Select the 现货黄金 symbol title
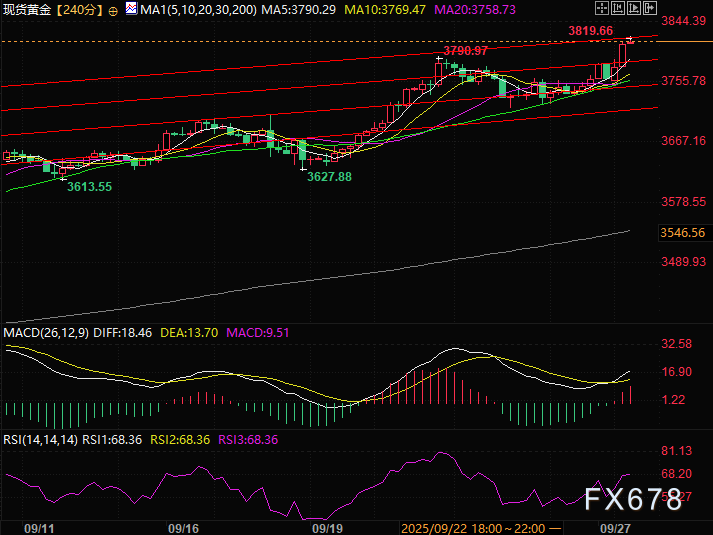This screenshot has height=535, width=713. coord(27,9)
